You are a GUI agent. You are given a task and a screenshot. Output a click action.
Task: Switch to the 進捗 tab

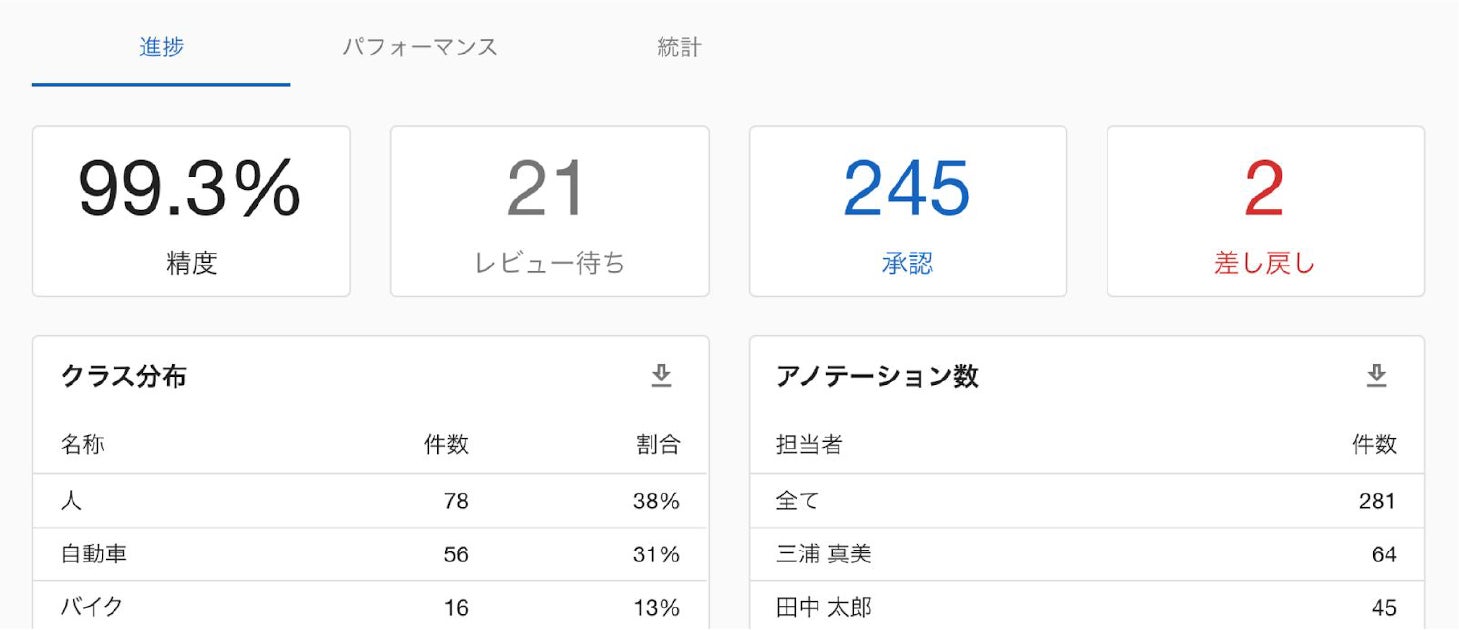point(161,47)
